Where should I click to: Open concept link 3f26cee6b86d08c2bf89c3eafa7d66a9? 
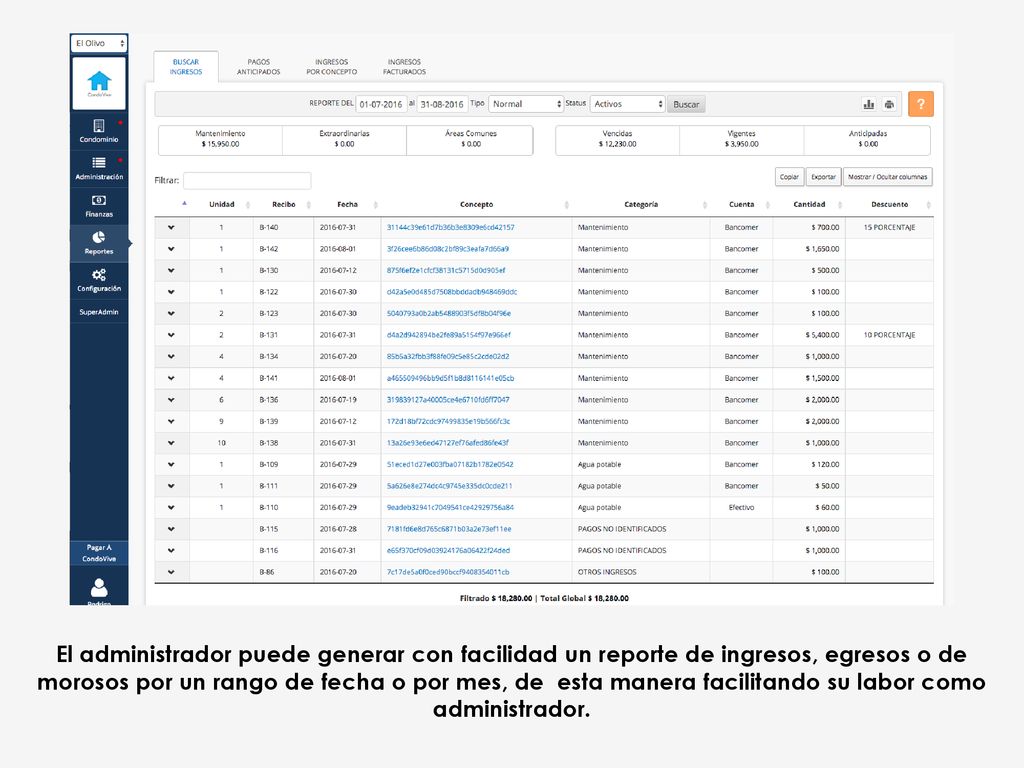(447, 249)
